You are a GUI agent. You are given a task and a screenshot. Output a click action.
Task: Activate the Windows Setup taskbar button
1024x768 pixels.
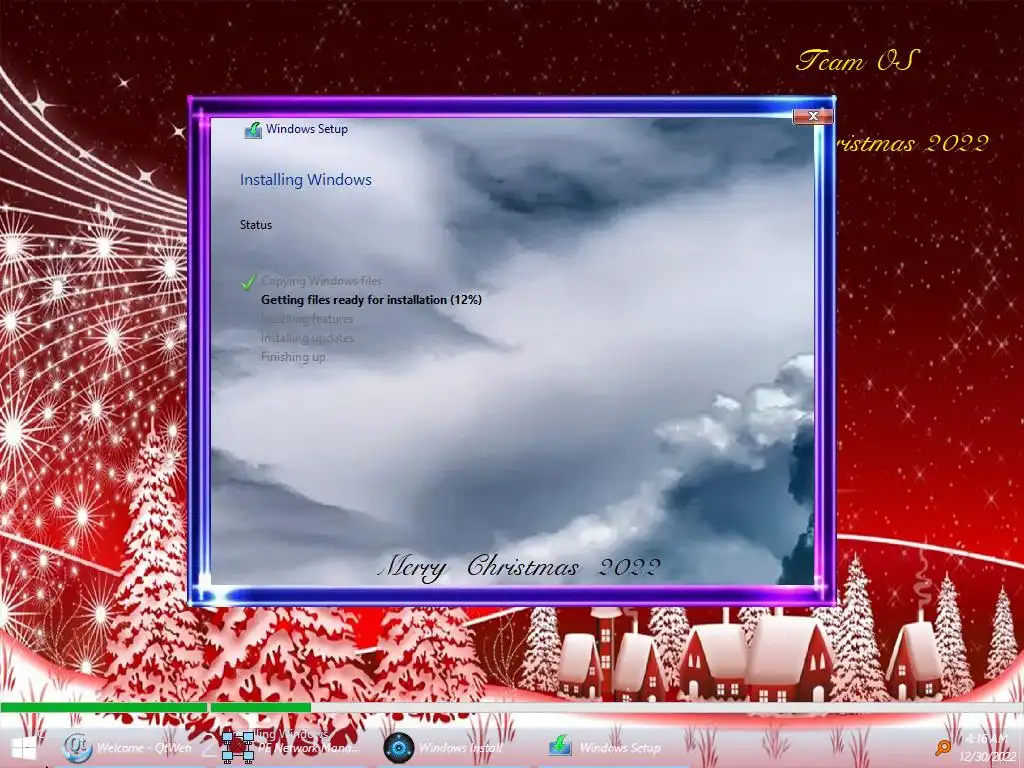click(x=605, y=748)
